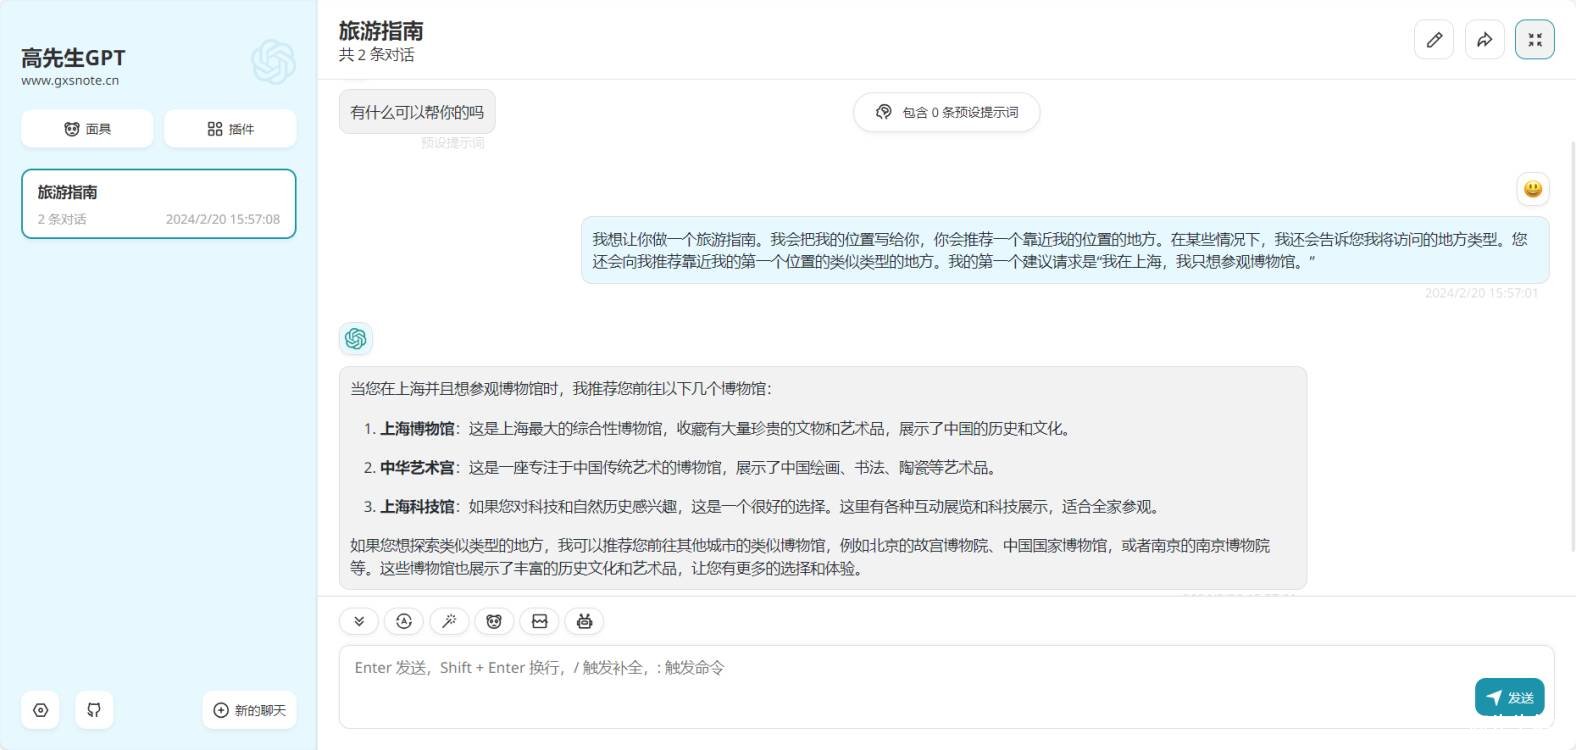Click the www.gxsnote.cn site address
Image resolution: width=1576 pixels, height=750 pixels.
[x=70, y=80]
